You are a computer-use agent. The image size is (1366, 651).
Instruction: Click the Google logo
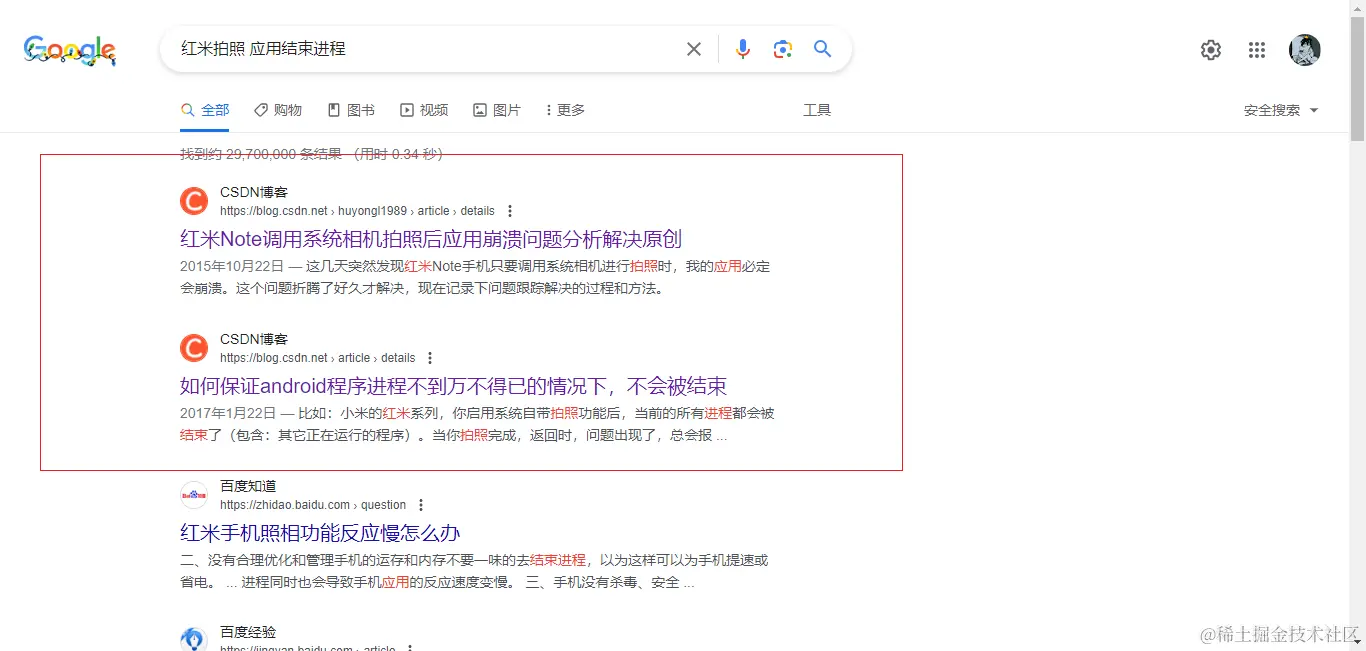point(70,50)
